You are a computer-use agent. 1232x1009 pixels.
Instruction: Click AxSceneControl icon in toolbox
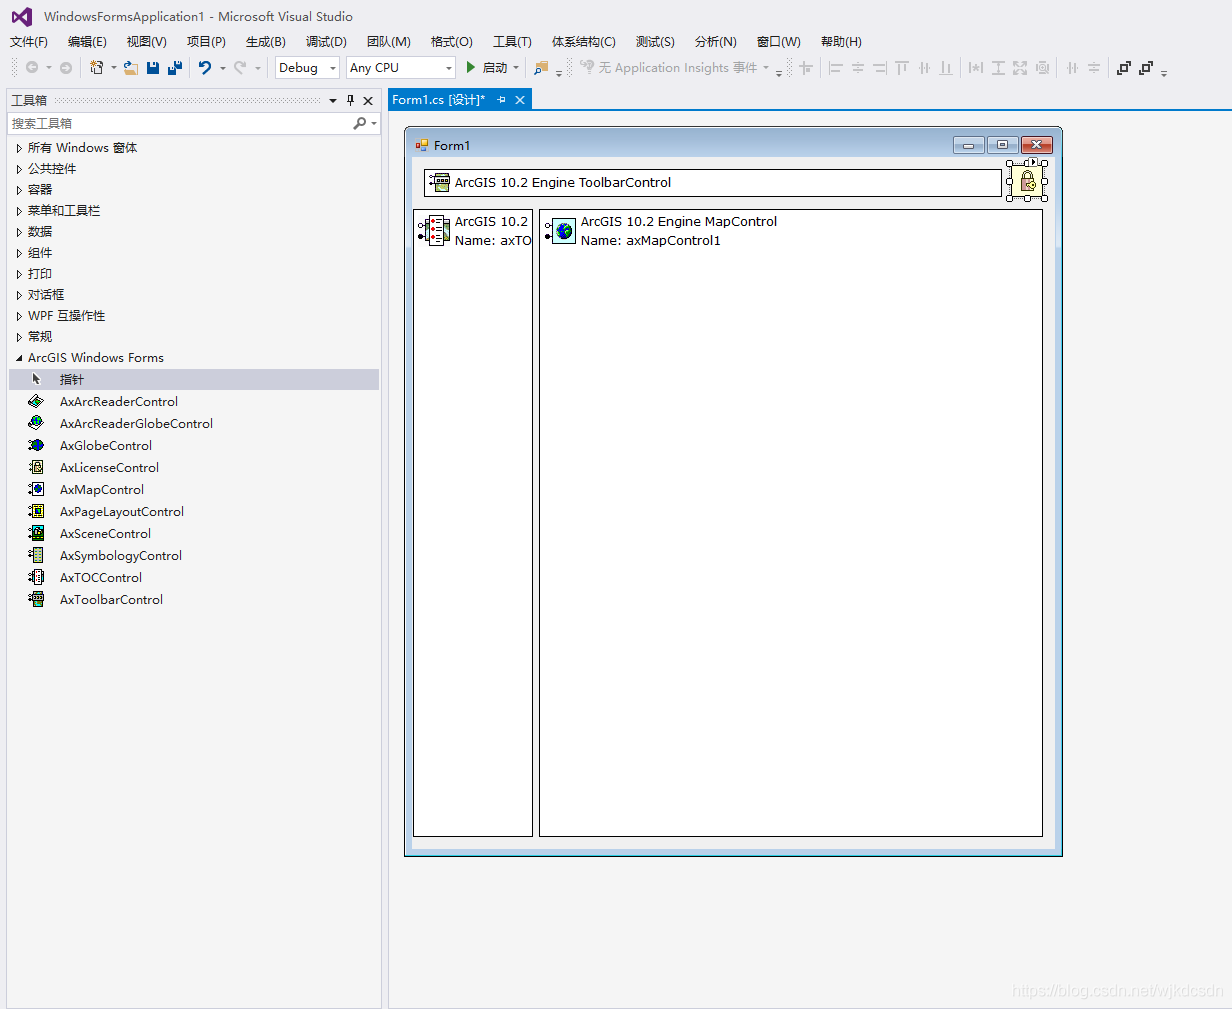(x=37, y=534)
